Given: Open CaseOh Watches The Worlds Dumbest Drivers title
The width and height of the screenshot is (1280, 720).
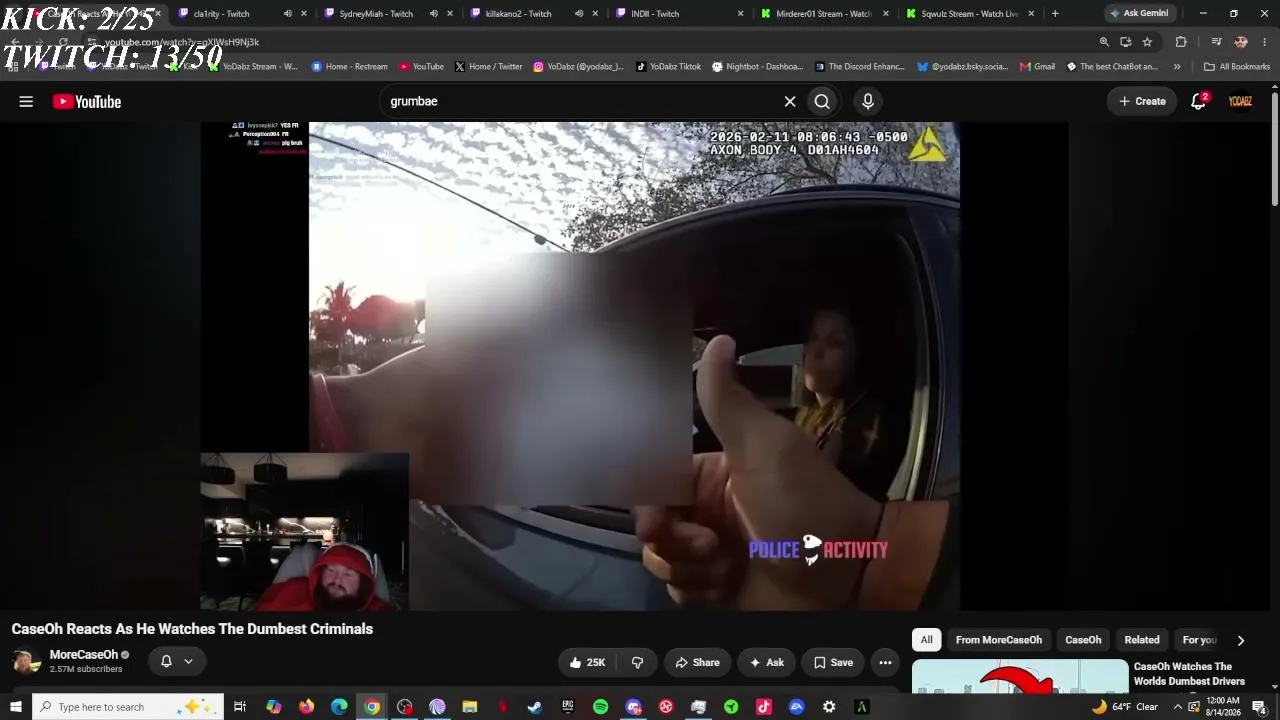Looking at the screenshot, I should click(1189, 674).
